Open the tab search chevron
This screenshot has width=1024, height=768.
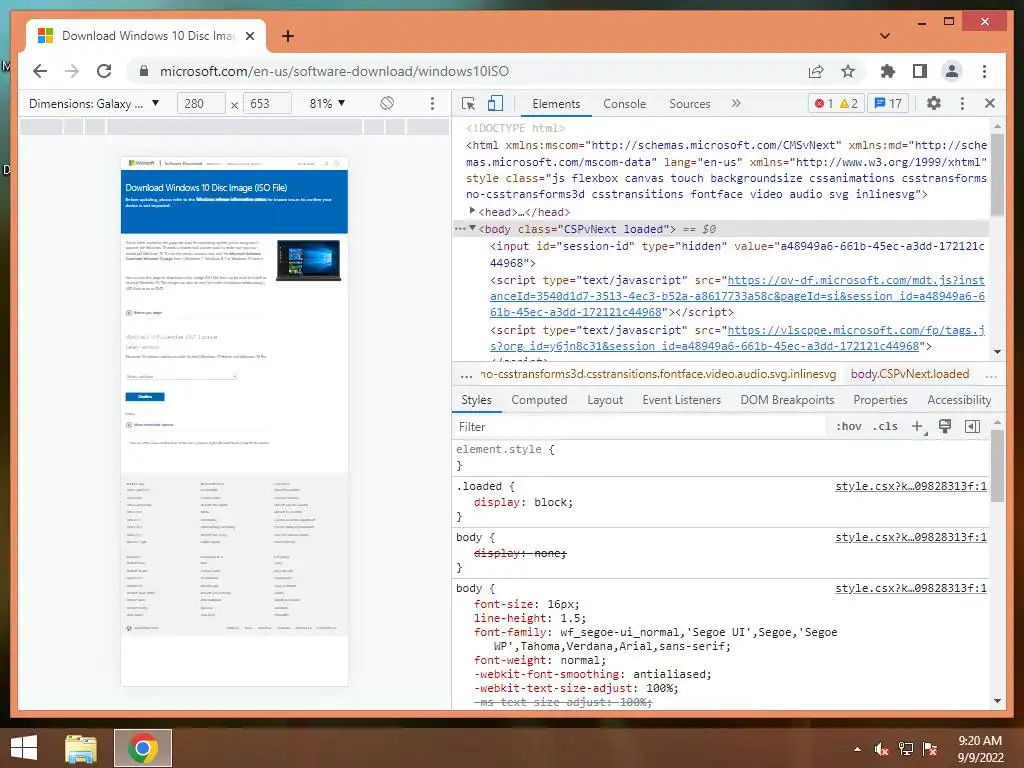(x=885, y=36)
